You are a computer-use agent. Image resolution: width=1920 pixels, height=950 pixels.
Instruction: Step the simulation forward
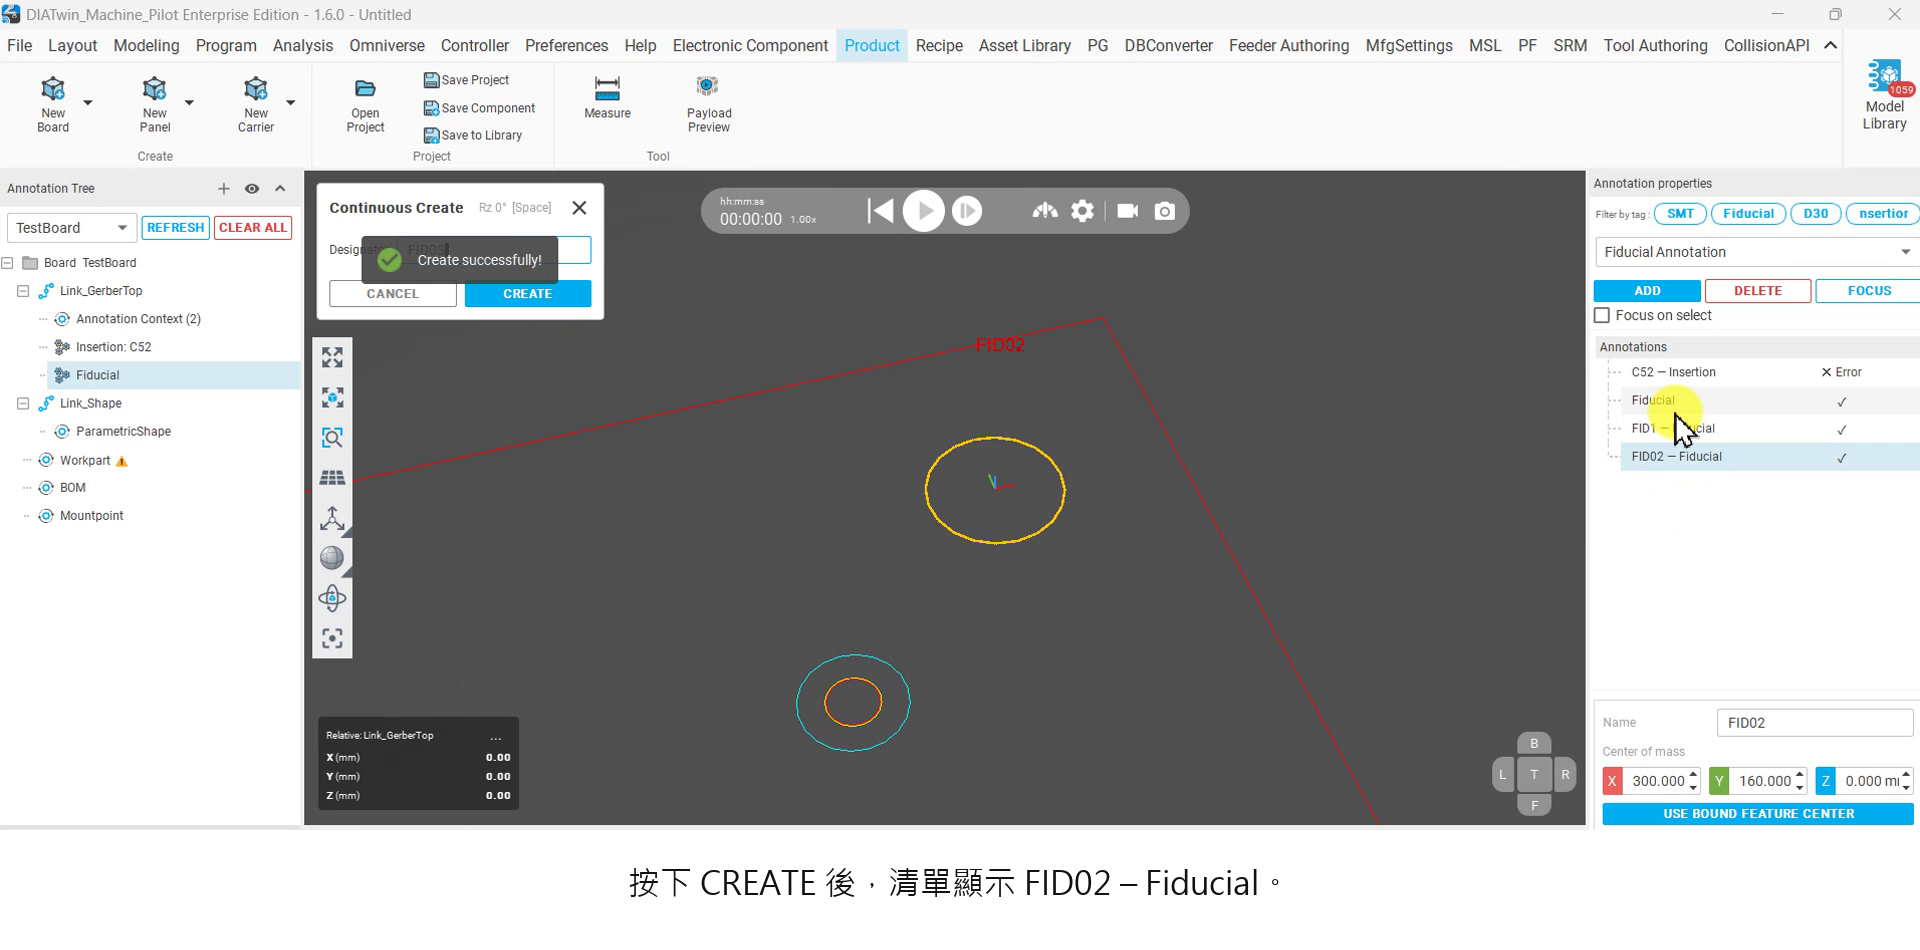(967, 211)
